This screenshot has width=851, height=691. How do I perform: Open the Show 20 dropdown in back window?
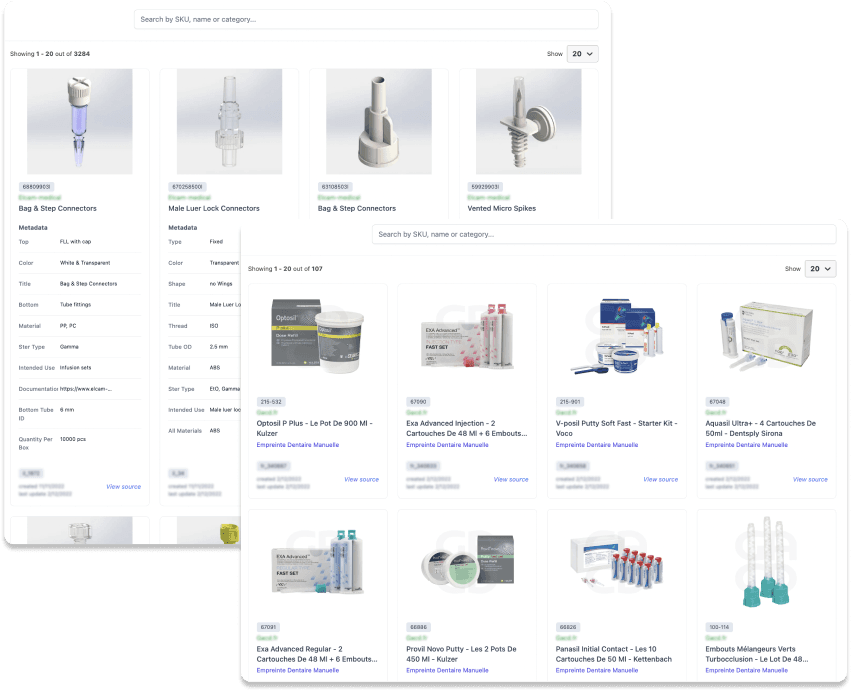coord(582,54)
